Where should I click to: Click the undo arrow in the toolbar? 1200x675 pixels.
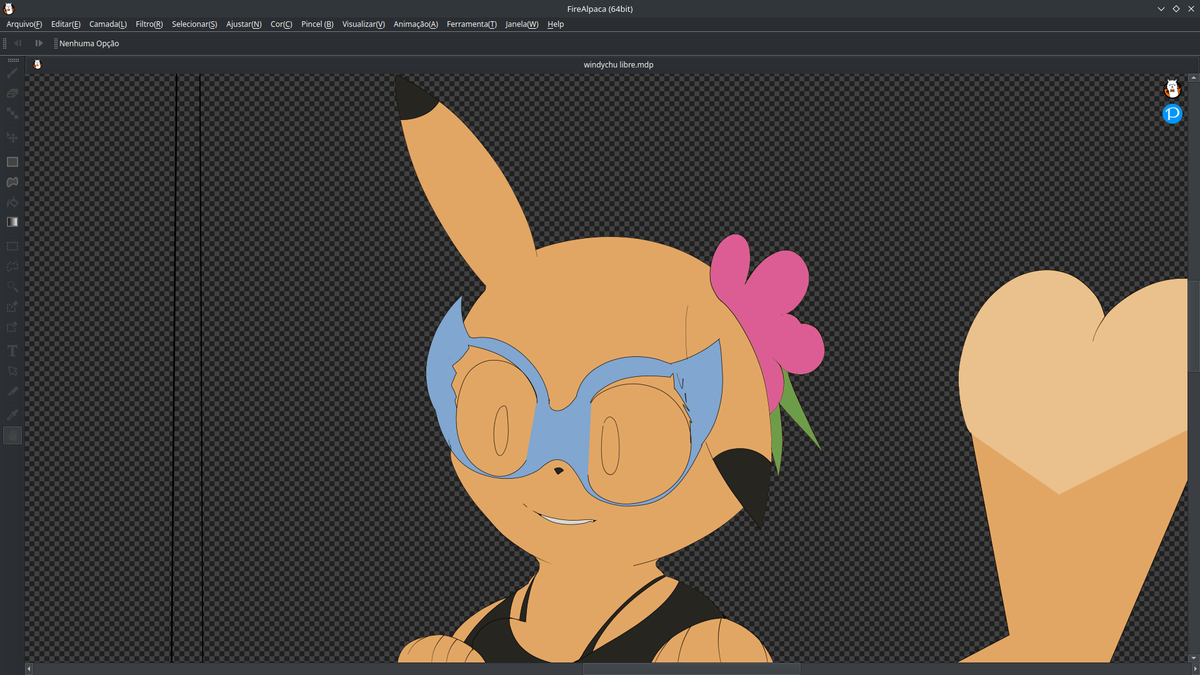(18, 43)
